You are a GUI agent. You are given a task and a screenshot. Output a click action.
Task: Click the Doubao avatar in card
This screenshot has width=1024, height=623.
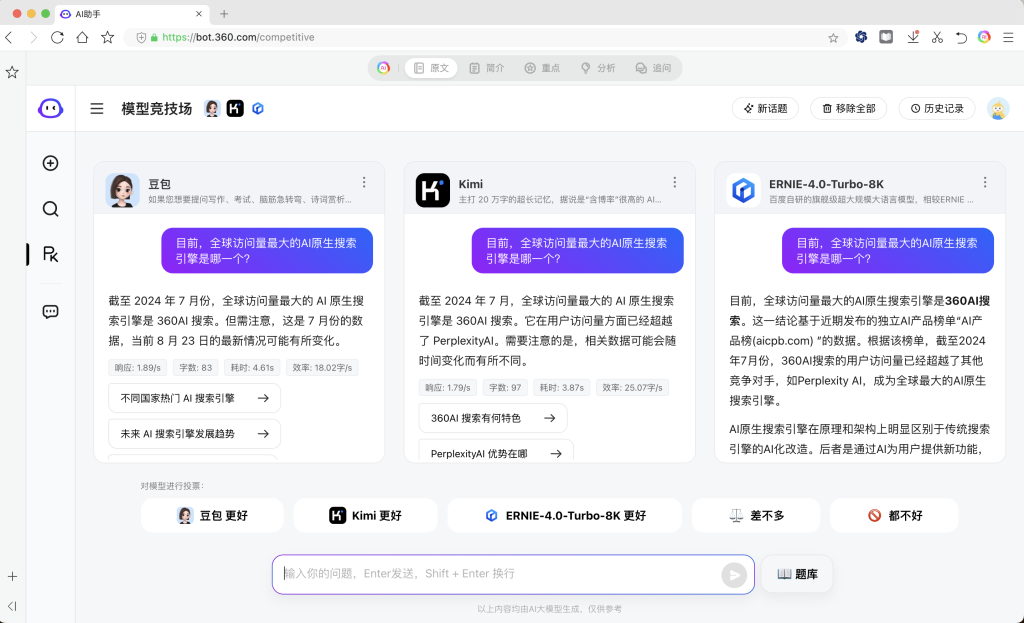click(x=122, y=190)
